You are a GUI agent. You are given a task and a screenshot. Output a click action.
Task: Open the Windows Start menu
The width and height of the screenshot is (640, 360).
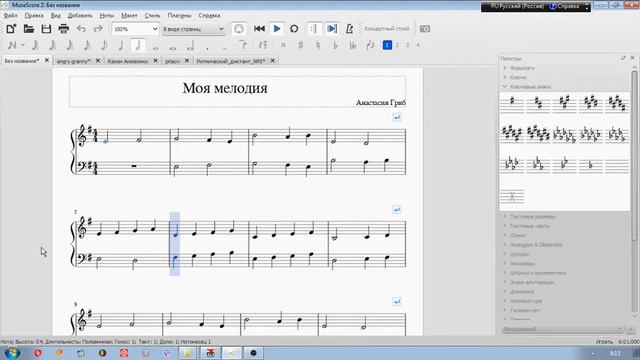[11, 353]
